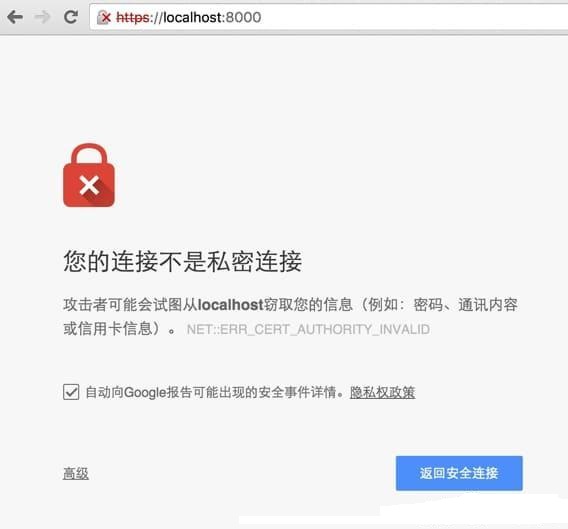Click the port number 8000 in the URL
The width and height of the screenshot is (568, 529).
243,17
